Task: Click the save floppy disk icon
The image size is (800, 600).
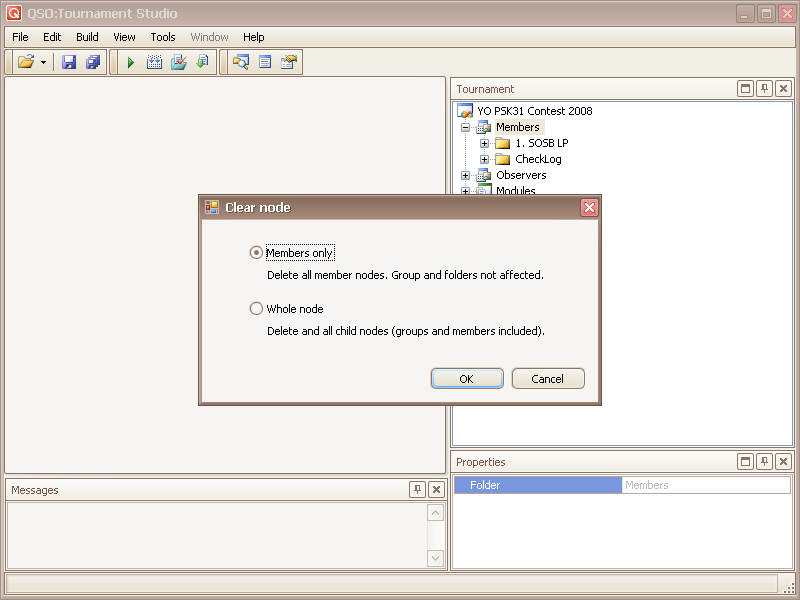Action: (x=69, y=62)
